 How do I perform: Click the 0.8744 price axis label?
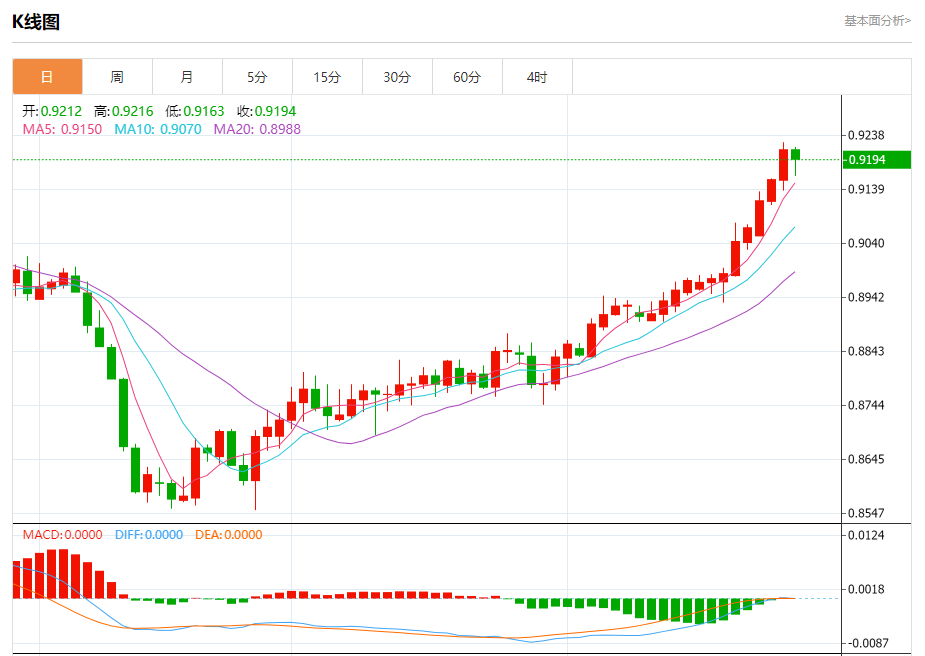pyautogui.click(x=866, y=405)
